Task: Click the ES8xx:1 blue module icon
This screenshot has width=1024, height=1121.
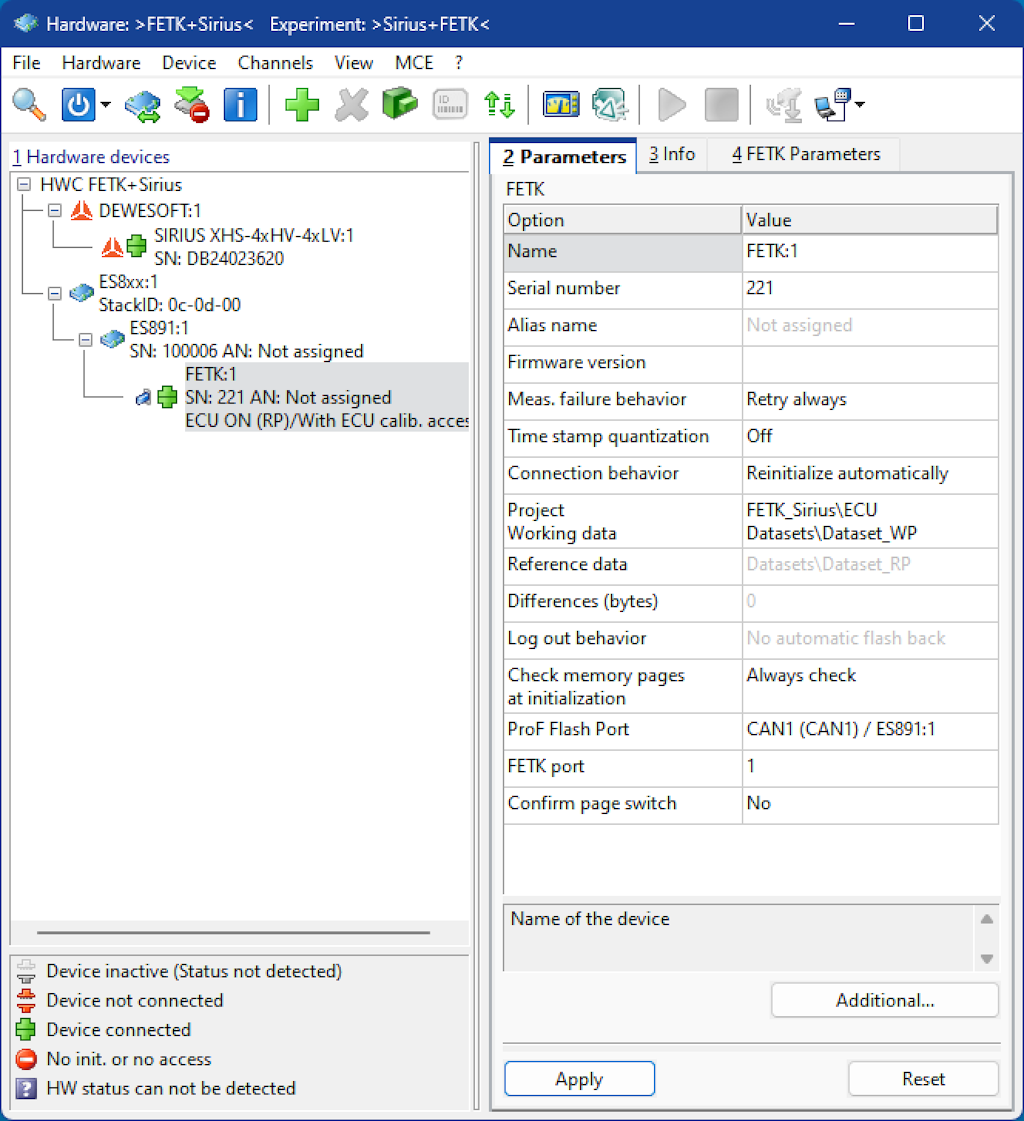Action: pyautogui.click(x=82, y=292)
